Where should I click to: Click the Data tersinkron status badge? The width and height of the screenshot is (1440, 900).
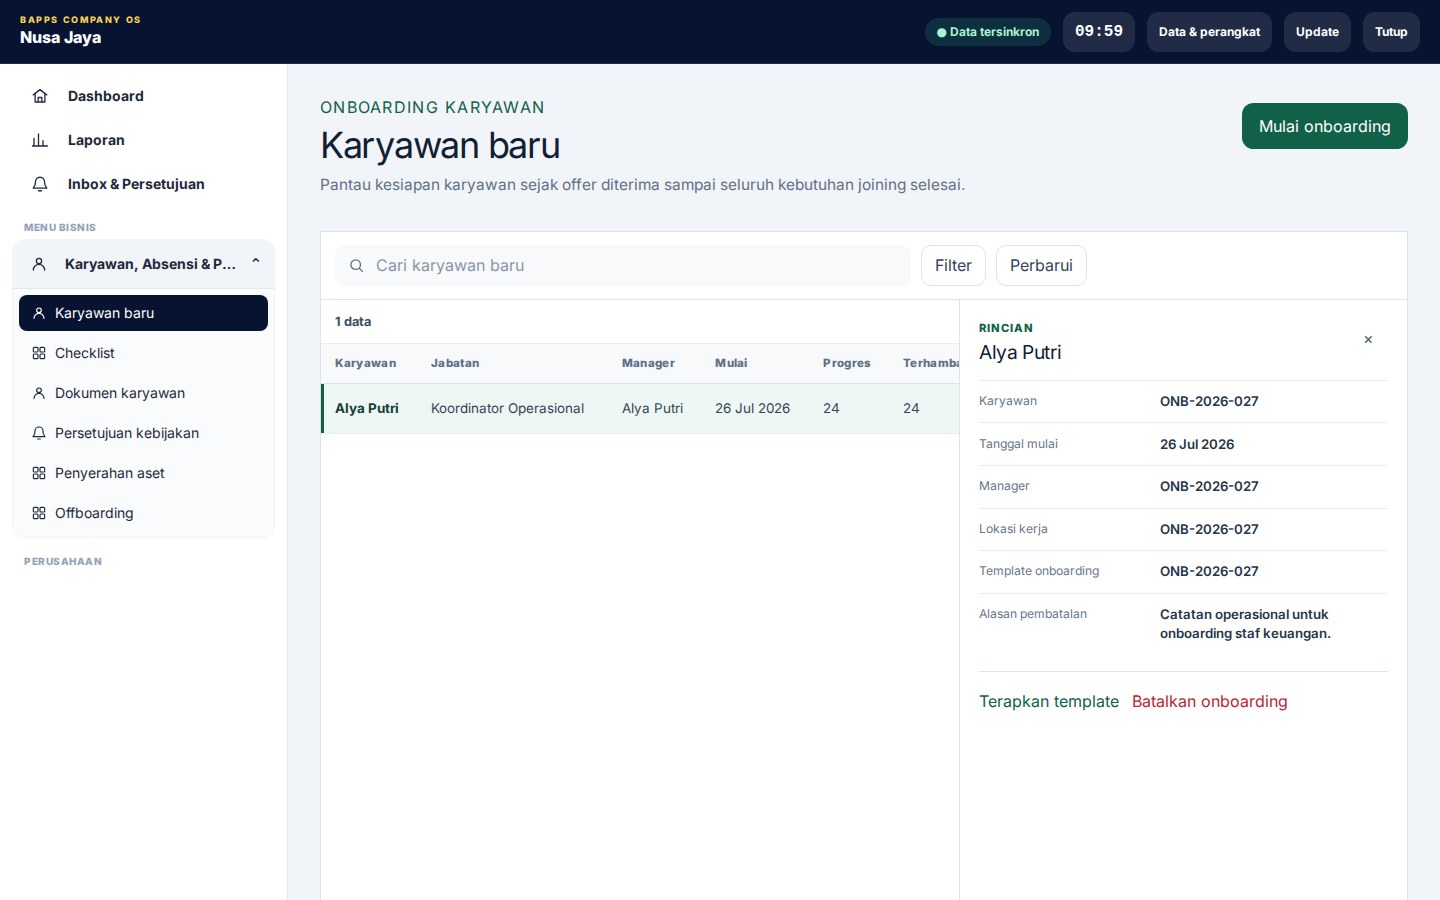[x=988, y=32]
